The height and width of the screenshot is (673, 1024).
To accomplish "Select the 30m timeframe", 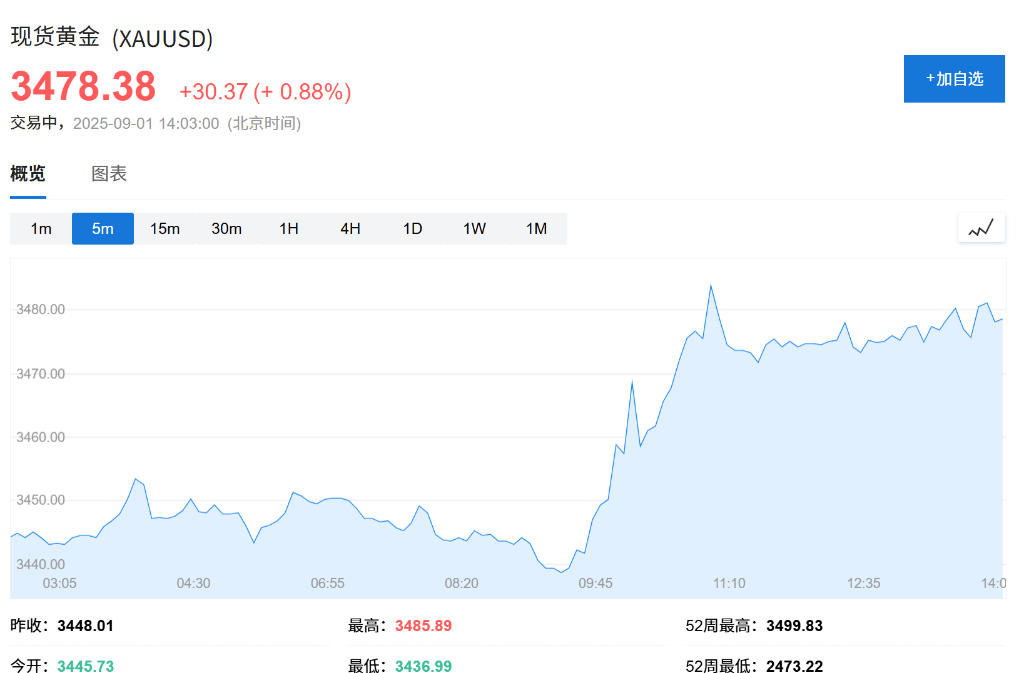I will (226, 228).
